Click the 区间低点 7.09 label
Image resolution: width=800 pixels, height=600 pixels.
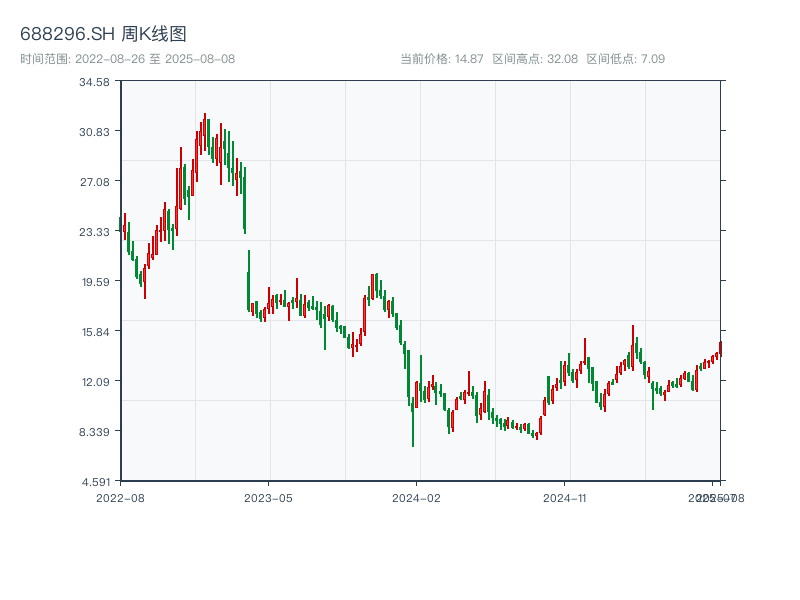(x=625, y=59)
